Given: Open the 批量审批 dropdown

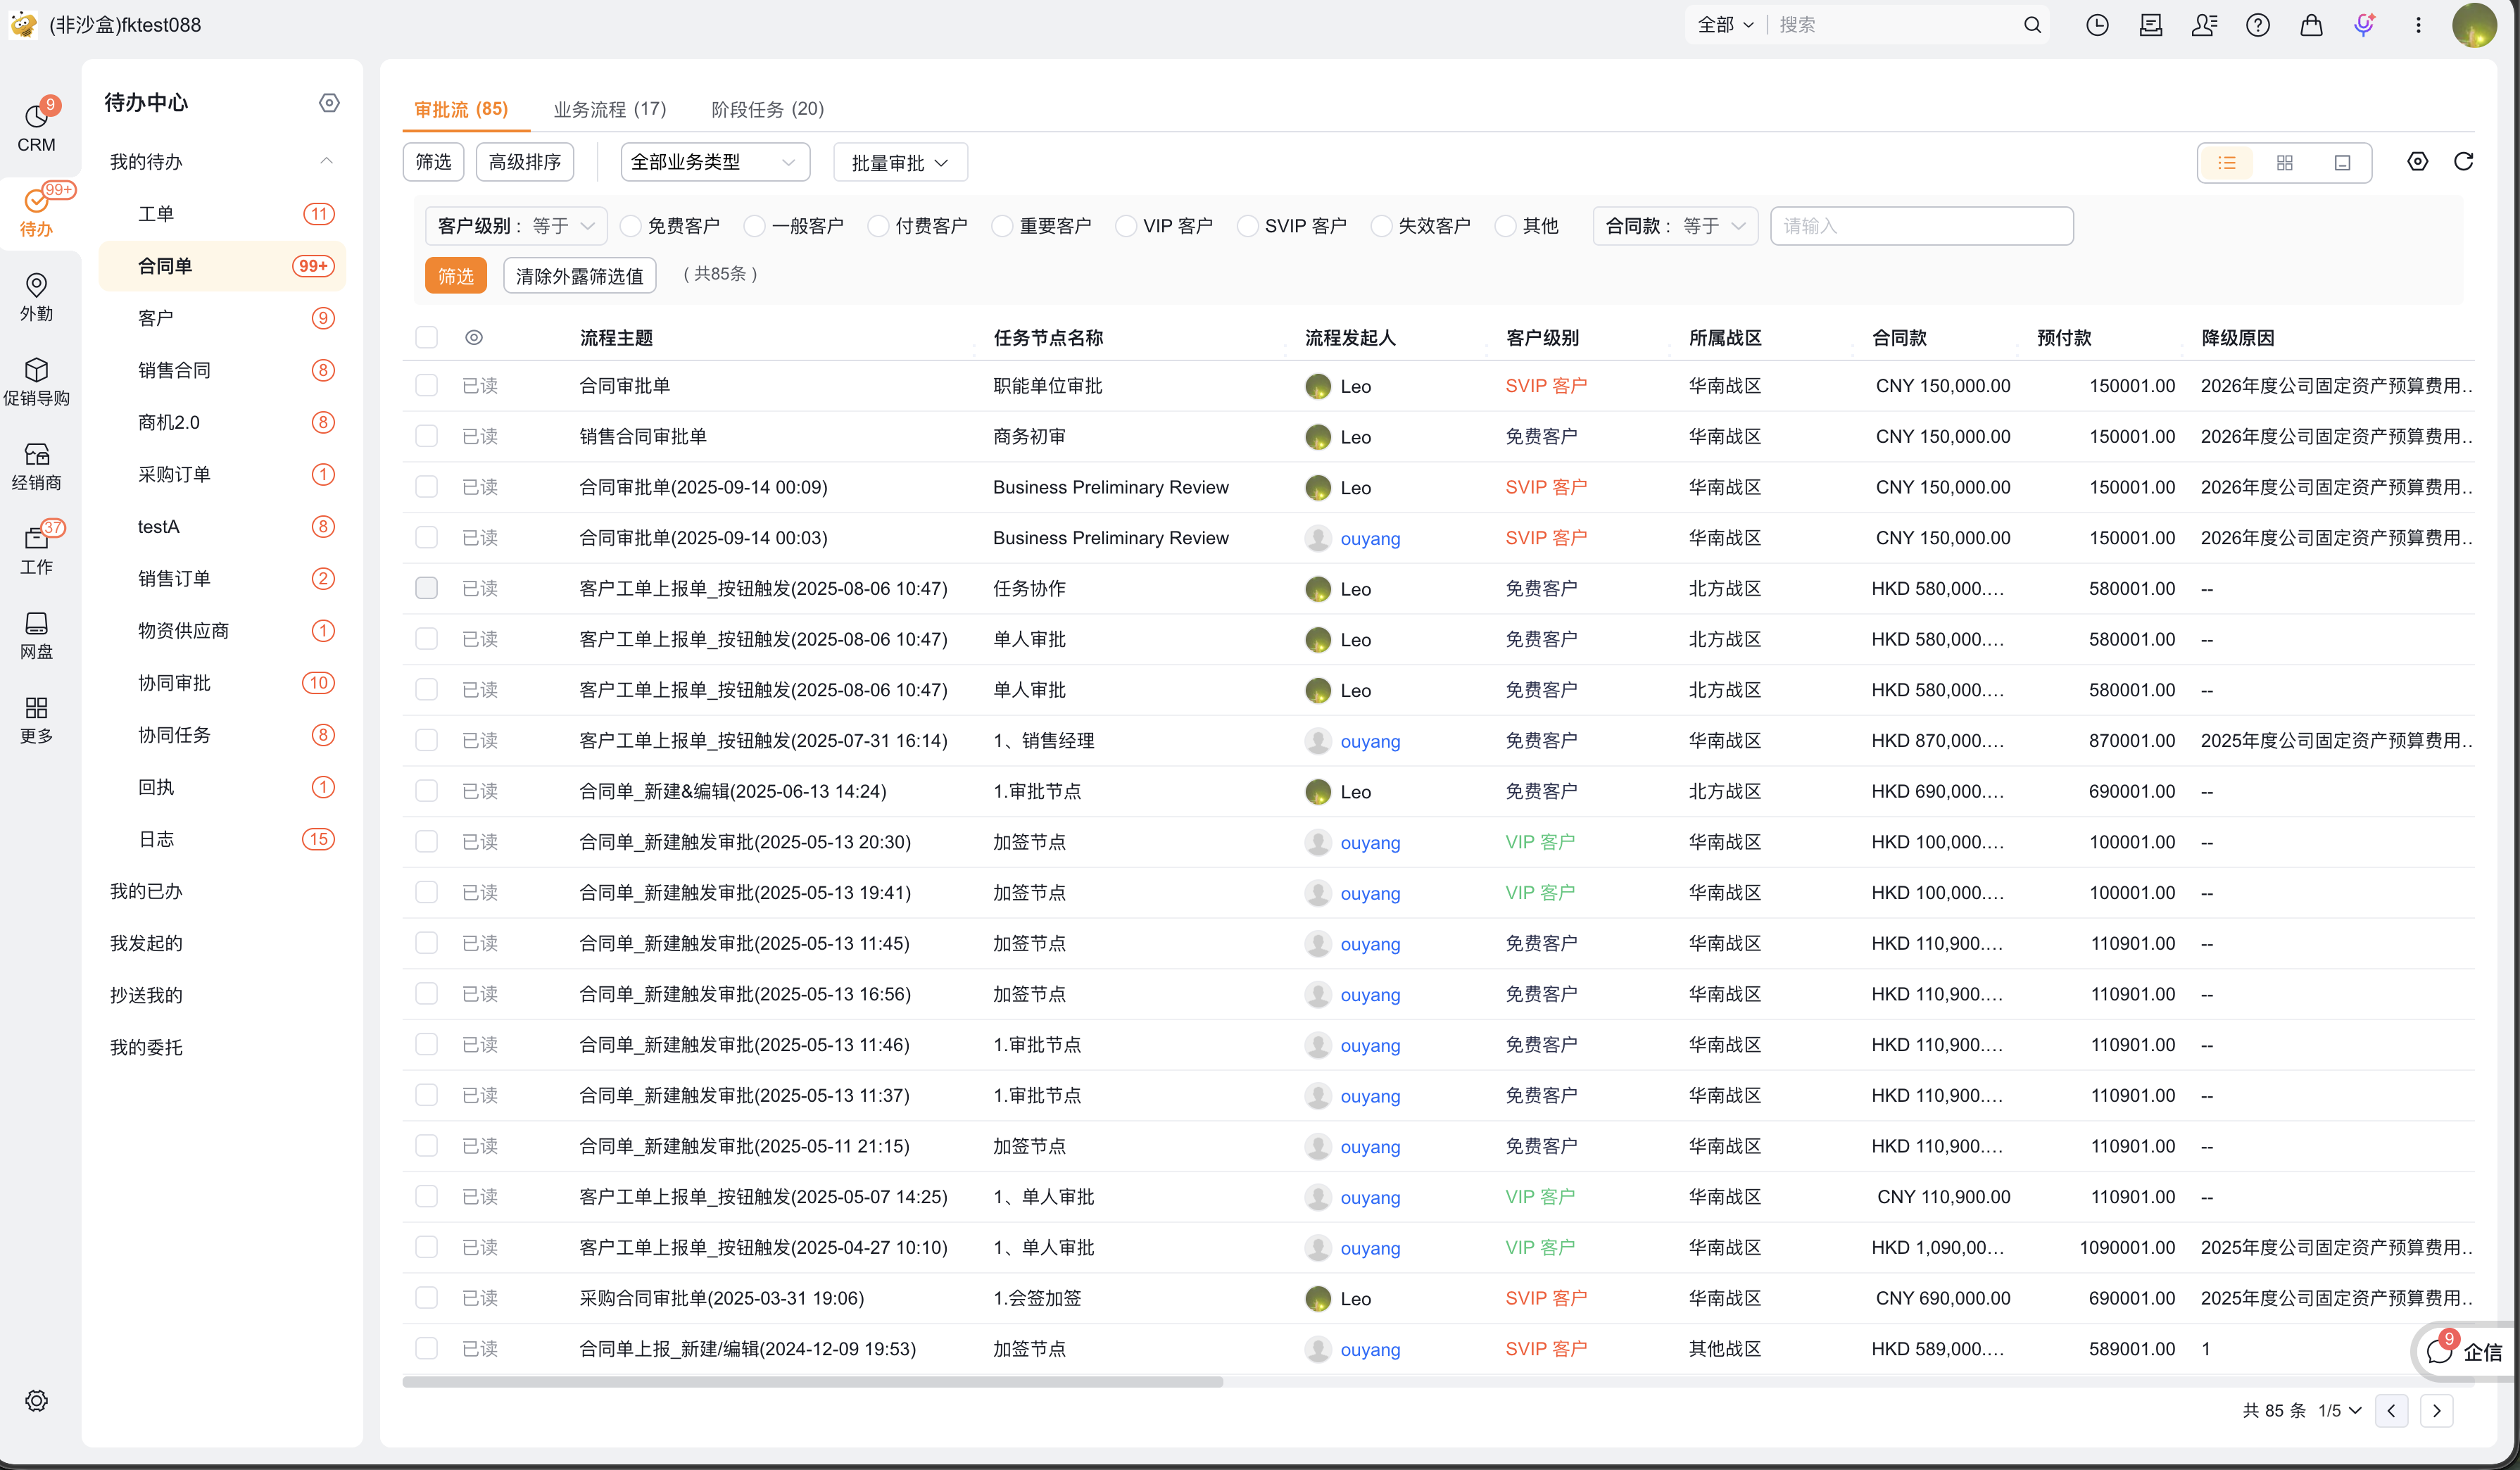Looking at the screenshot, I should pos(900,163).
